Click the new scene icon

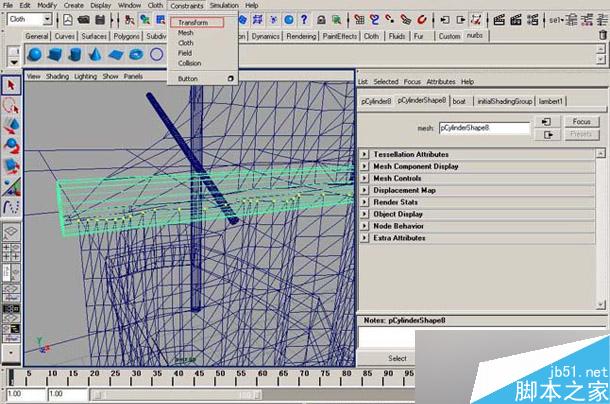point(68,19)
